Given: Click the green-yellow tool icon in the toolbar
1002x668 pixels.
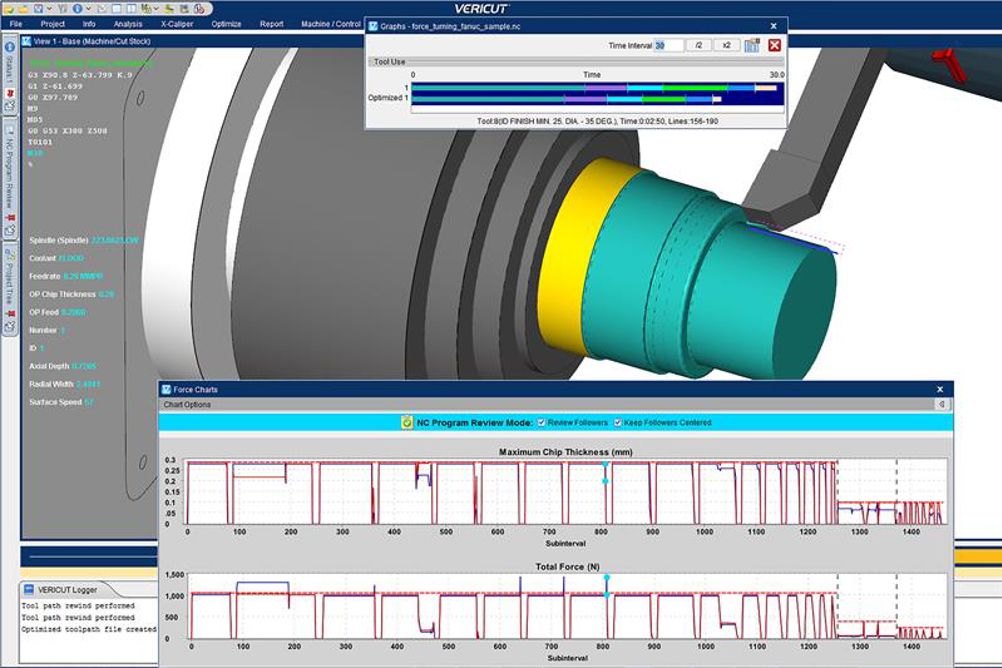Looking at the screenshot, I should pyautogui.click(x=146, y=9).
